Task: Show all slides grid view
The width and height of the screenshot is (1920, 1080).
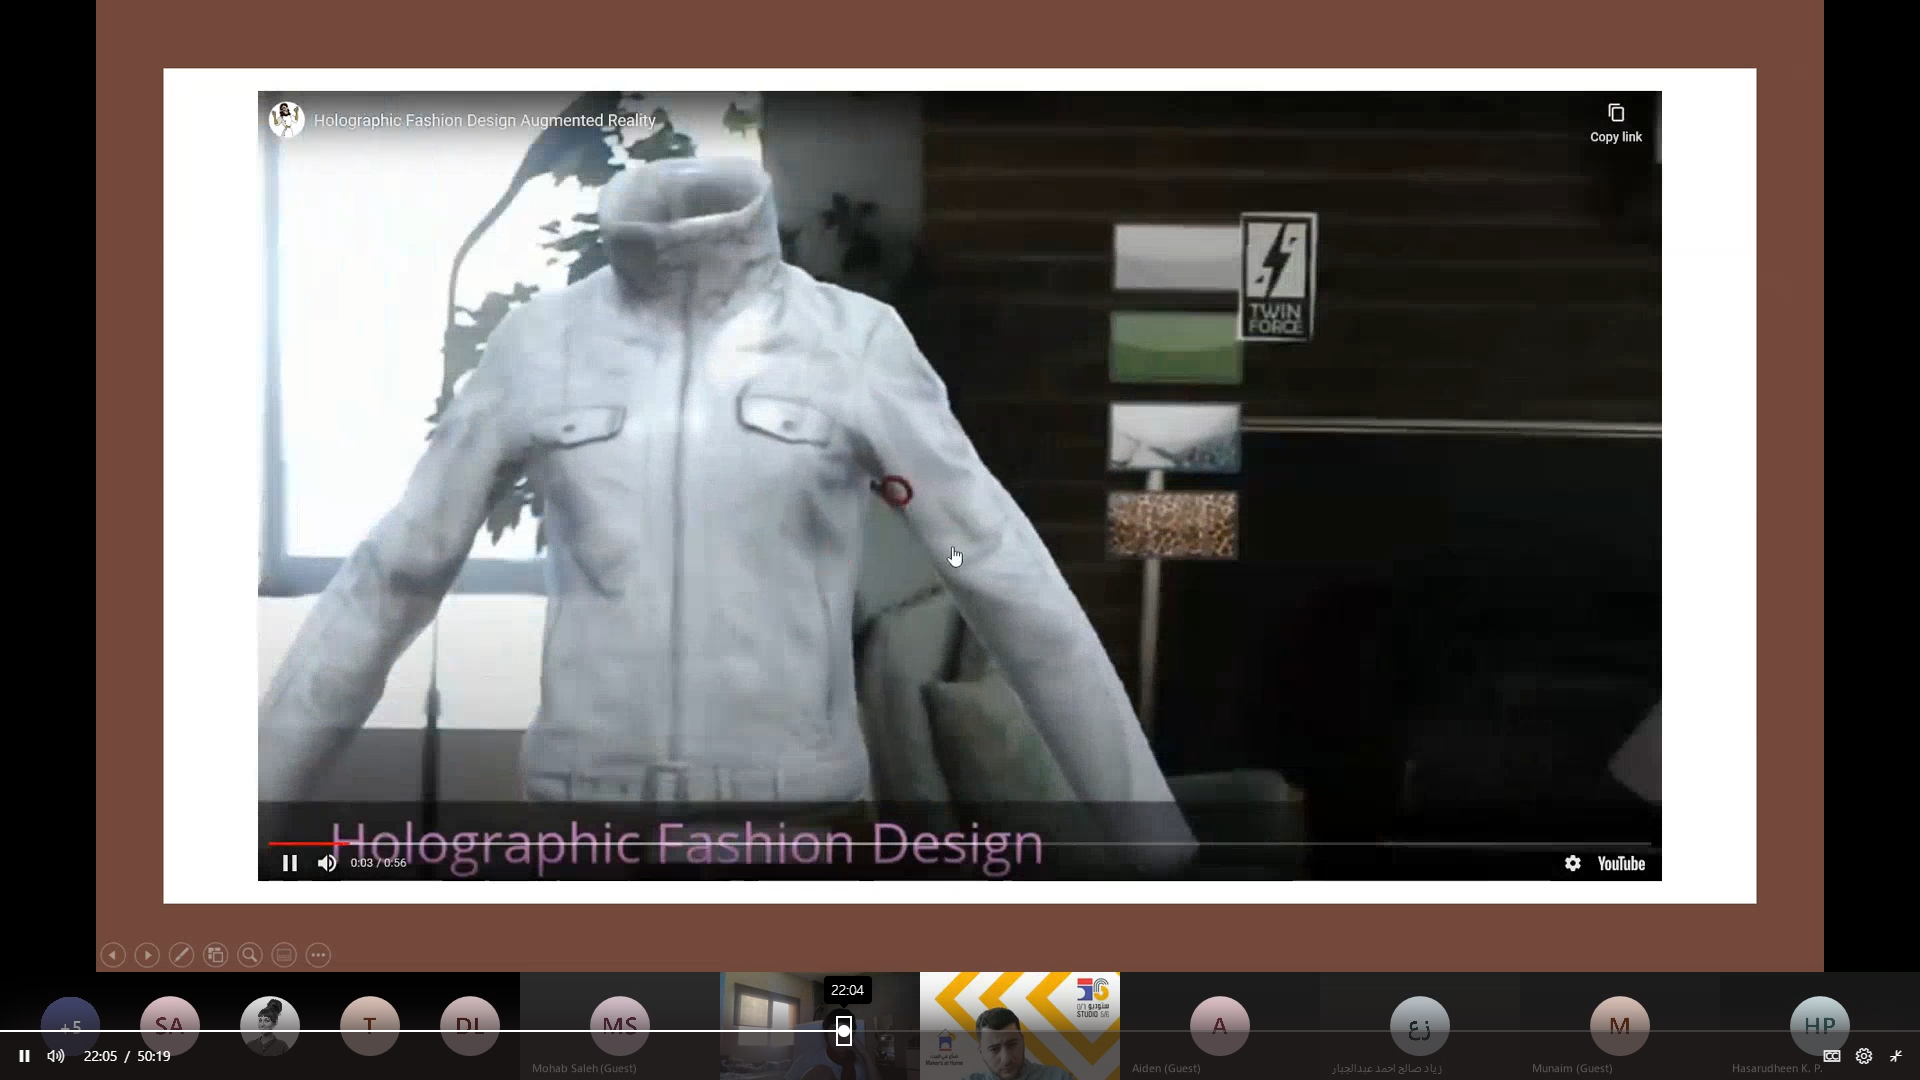Action: 215,955
